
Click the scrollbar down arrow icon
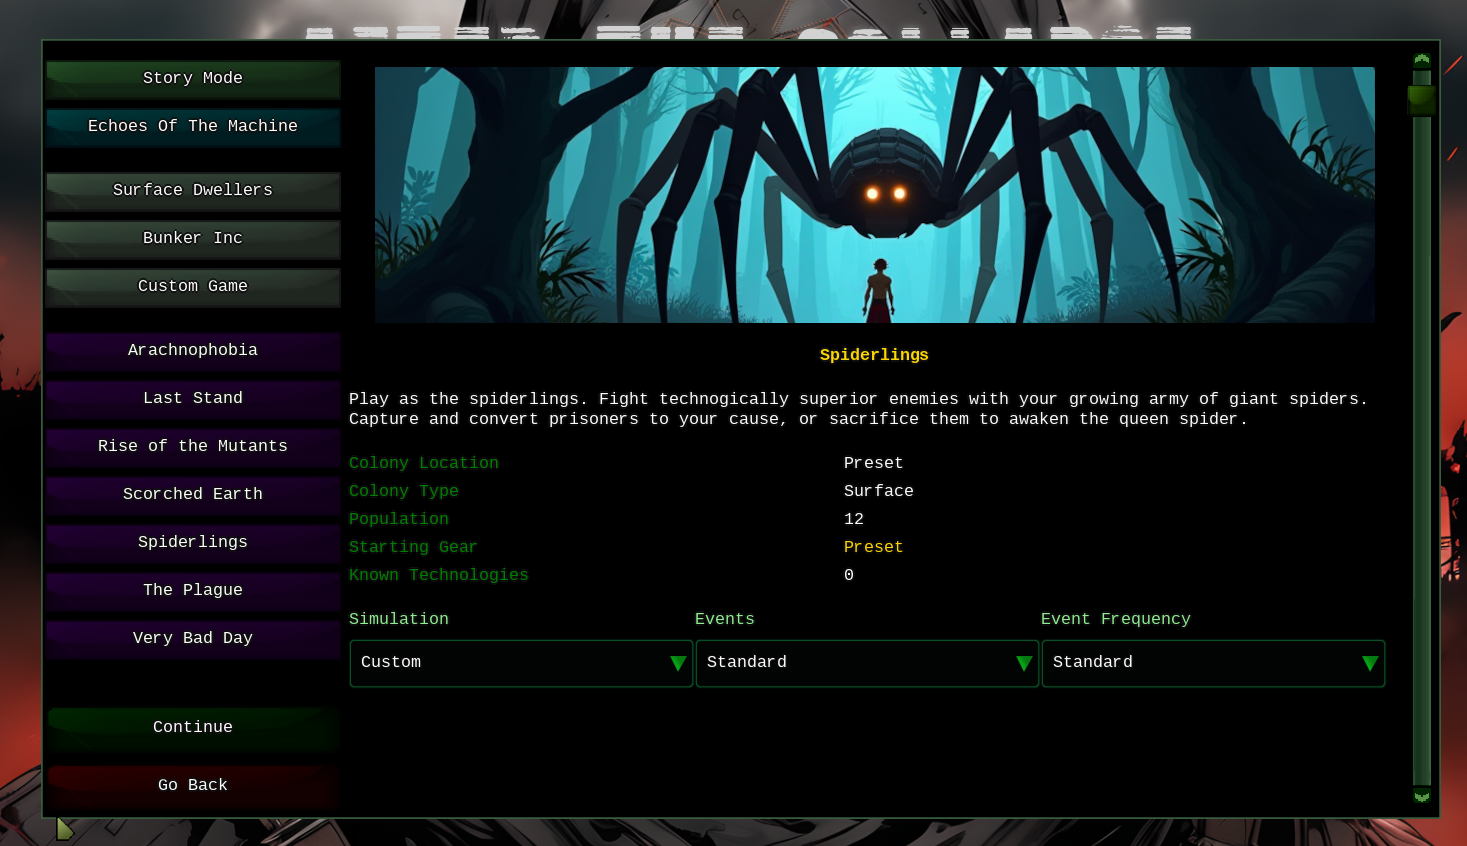tap(1421, 796)
